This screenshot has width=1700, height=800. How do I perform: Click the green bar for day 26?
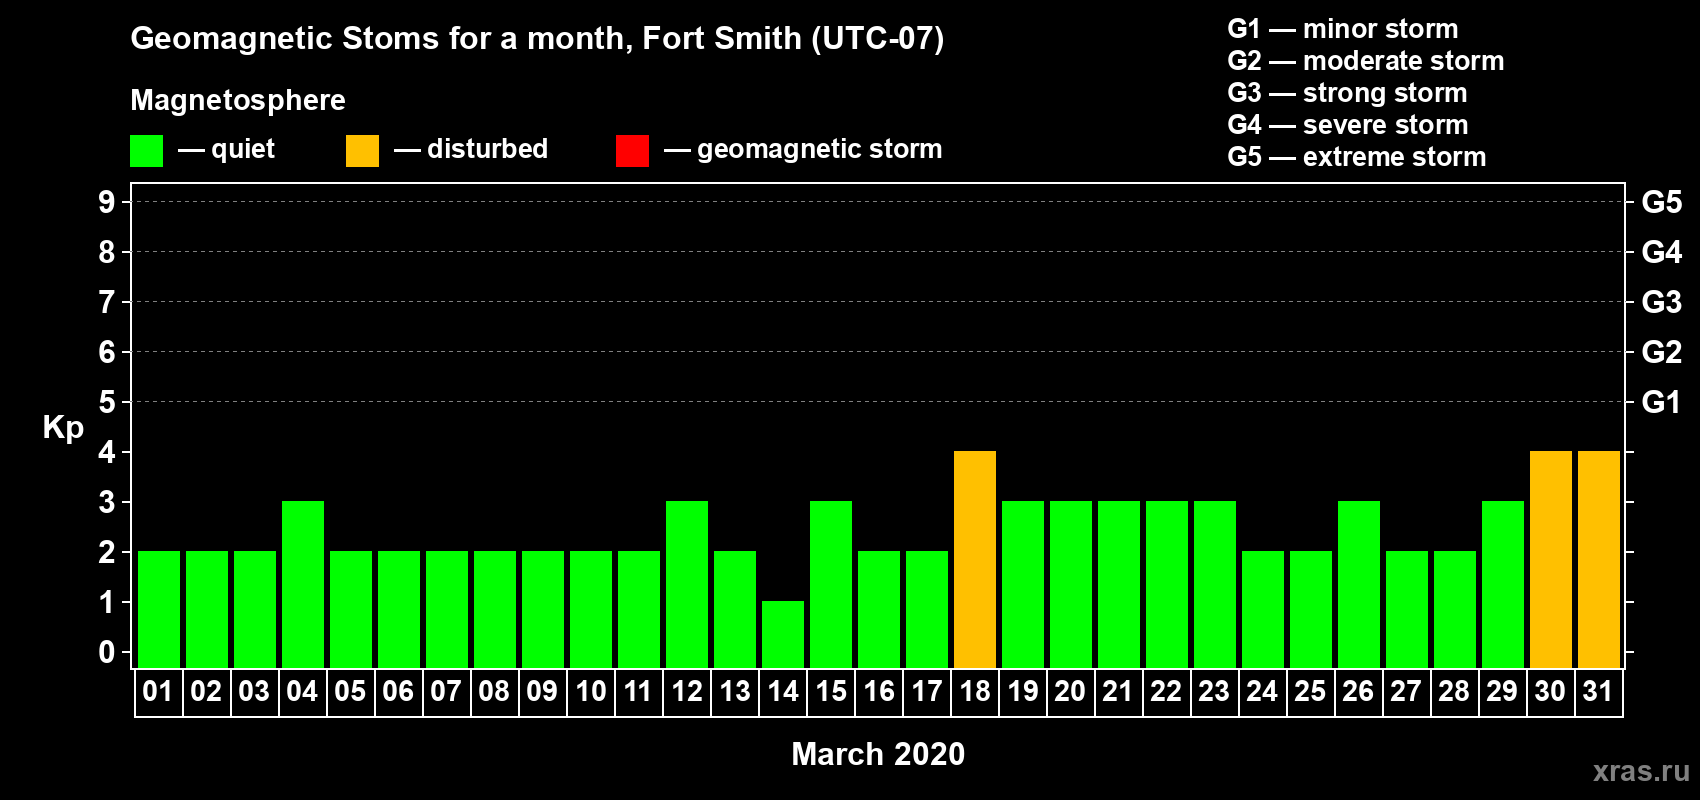(1359, 585)
